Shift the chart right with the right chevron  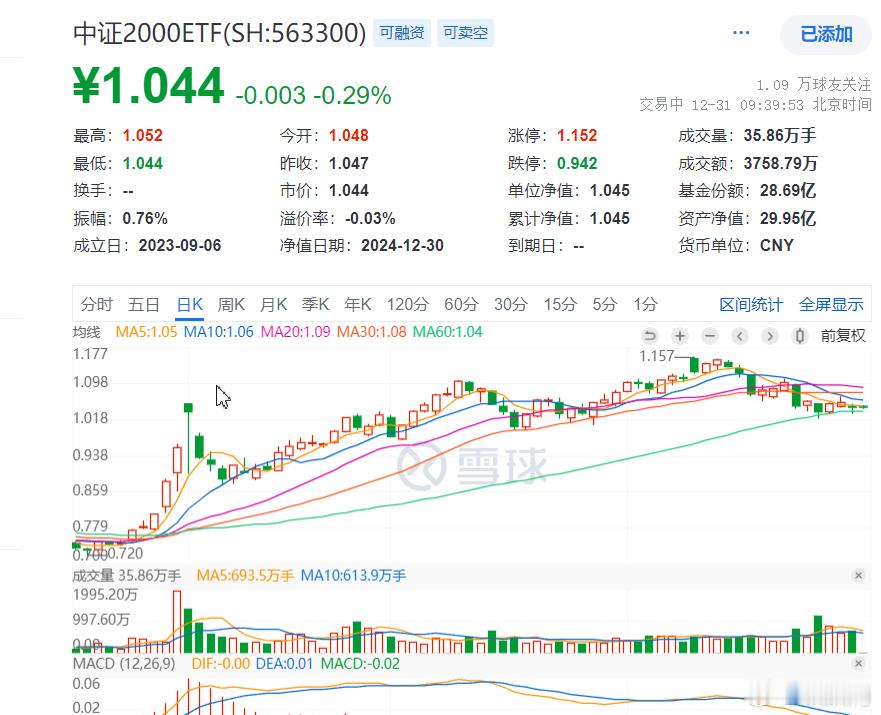click(770, 336)
